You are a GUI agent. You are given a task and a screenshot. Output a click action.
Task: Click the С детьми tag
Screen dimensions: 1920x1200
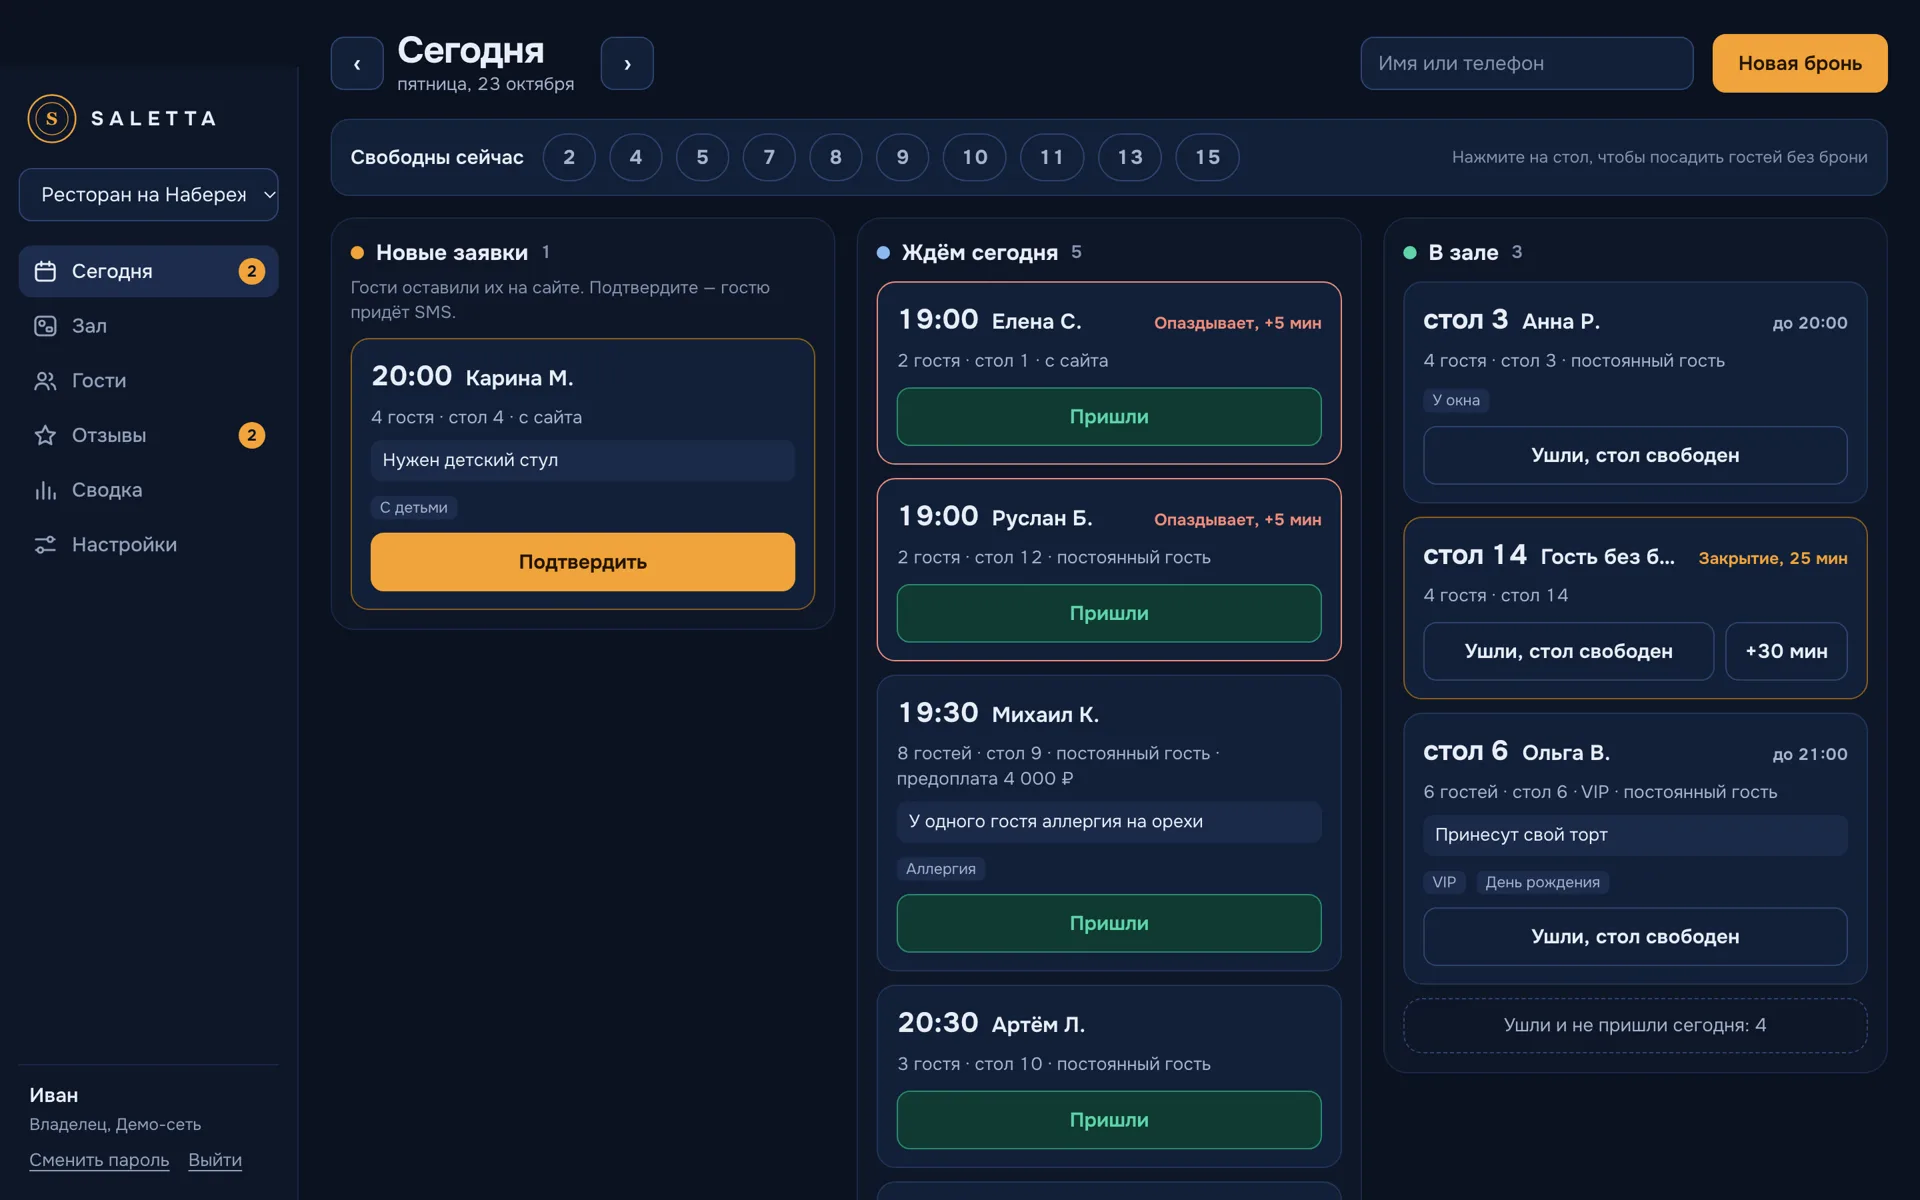pos(414,508)
